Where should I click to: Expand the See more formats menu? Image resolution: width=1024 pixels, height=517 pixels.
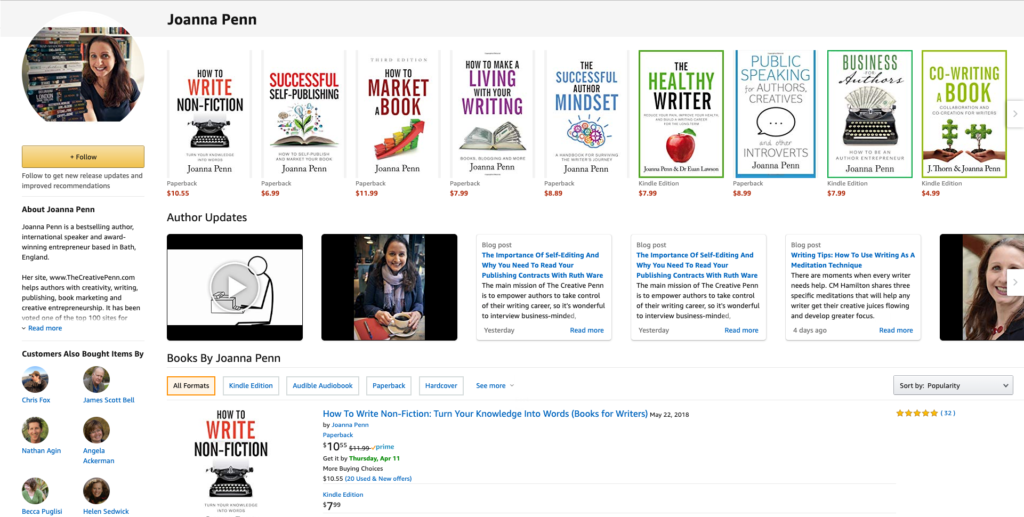494,386
